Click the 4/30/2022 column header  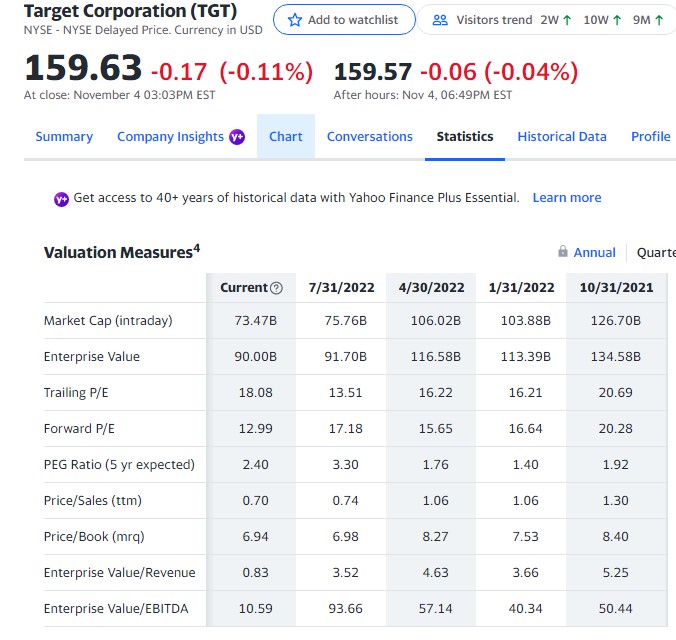(432, 288)
